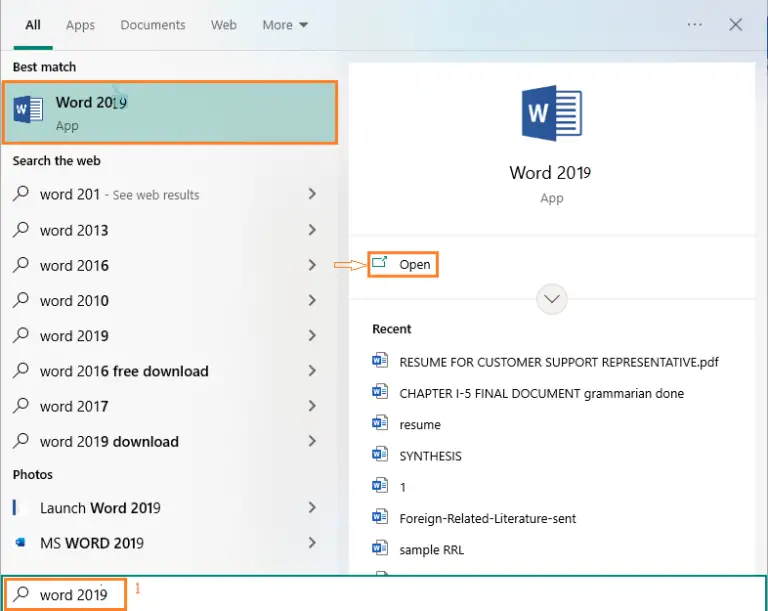Click the Word file icon beside SYNTHESIS
Screen dimensions: 768x611
pos(380,455)
